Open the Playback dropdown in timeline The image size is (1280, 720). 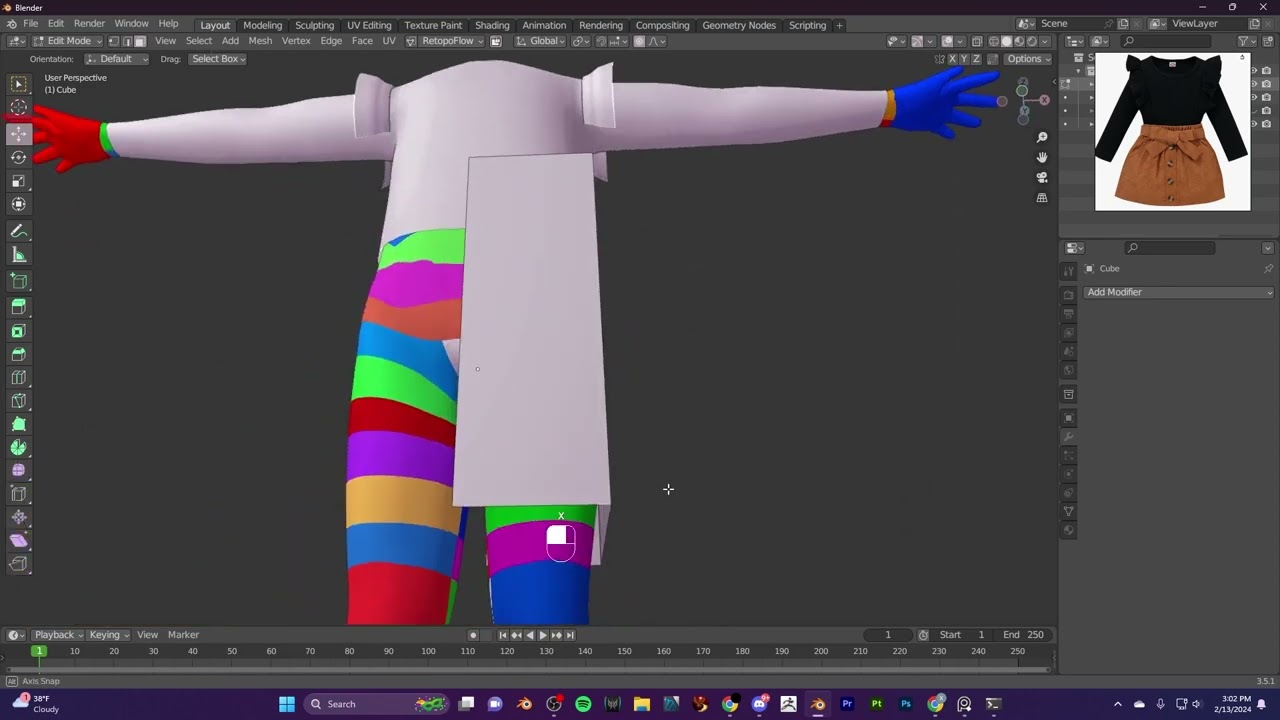58,635
